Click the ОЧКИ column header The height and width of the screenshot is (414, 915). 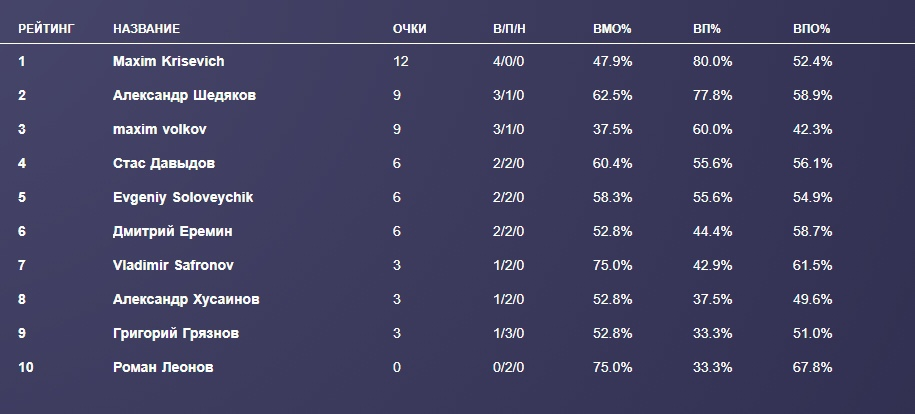(410, 29)
